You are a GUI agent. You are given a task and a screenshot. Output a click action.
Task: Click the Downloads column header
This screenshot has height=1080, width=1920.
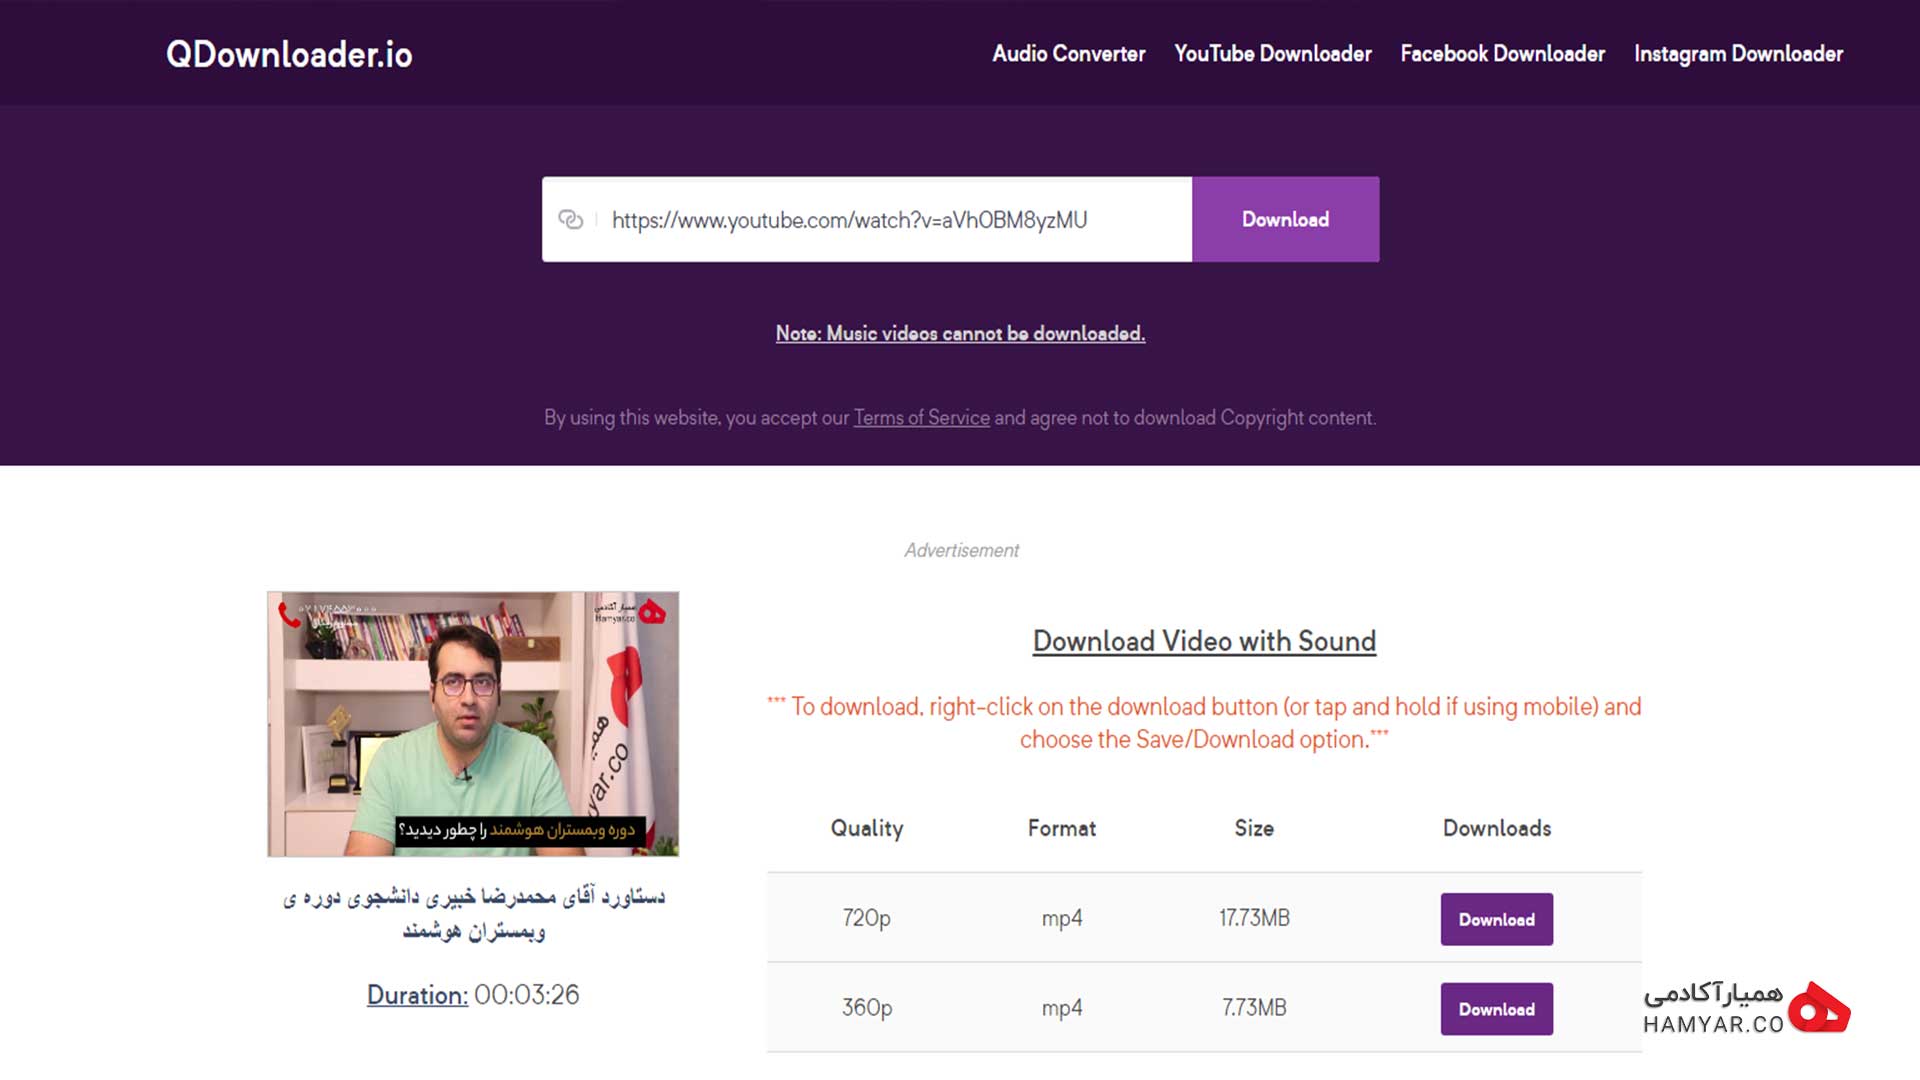[x=1497, y=828]
